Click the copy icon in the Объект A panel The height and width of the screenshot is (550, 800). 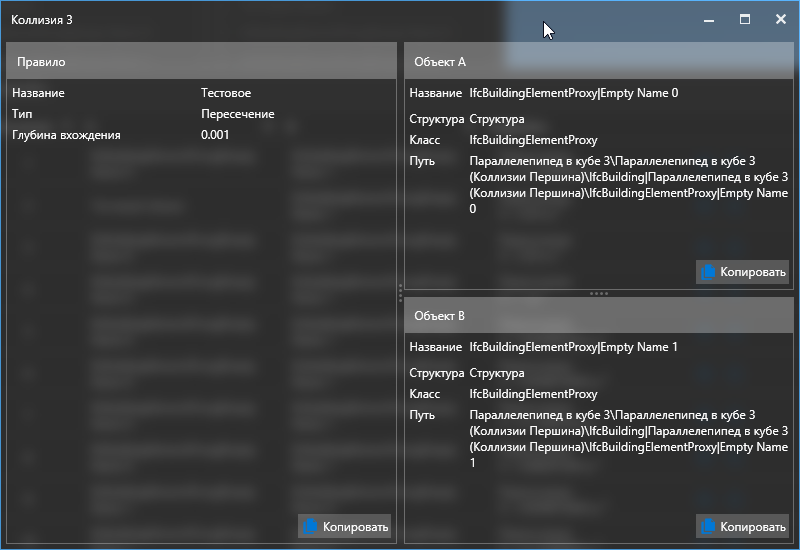tap(709, 273)
